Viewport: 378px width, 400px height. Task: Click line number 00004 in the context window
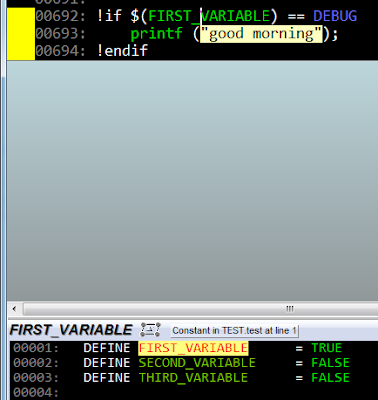[36, 392]
